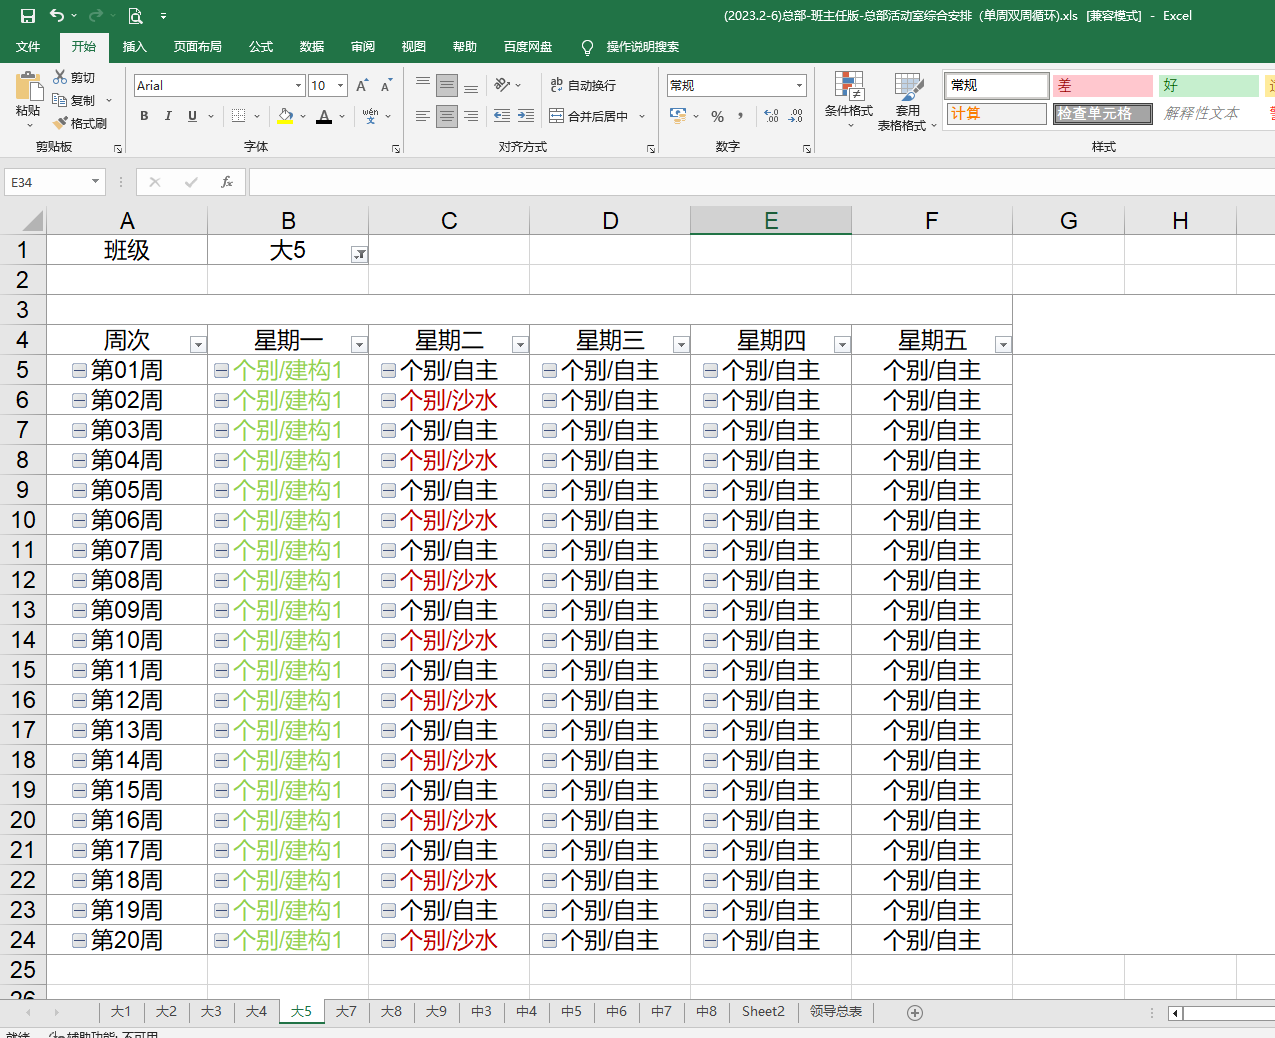Open the font size dropdown

click(341, 86)
